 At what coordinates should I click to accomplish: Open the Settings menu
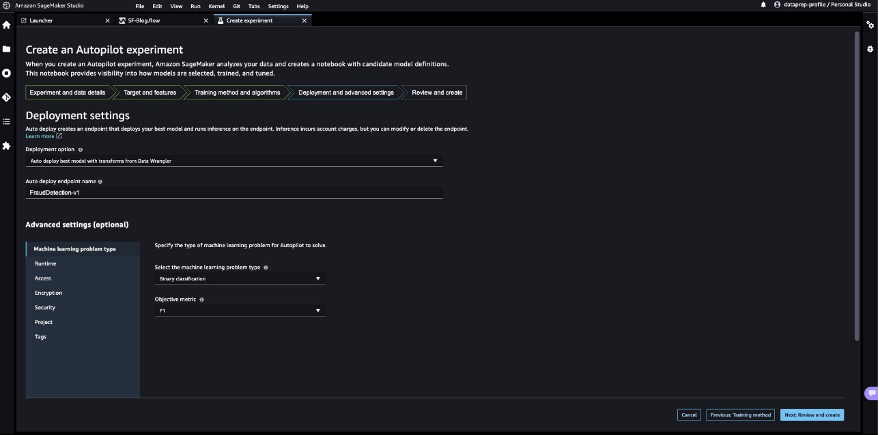click(x=278, y=6)
